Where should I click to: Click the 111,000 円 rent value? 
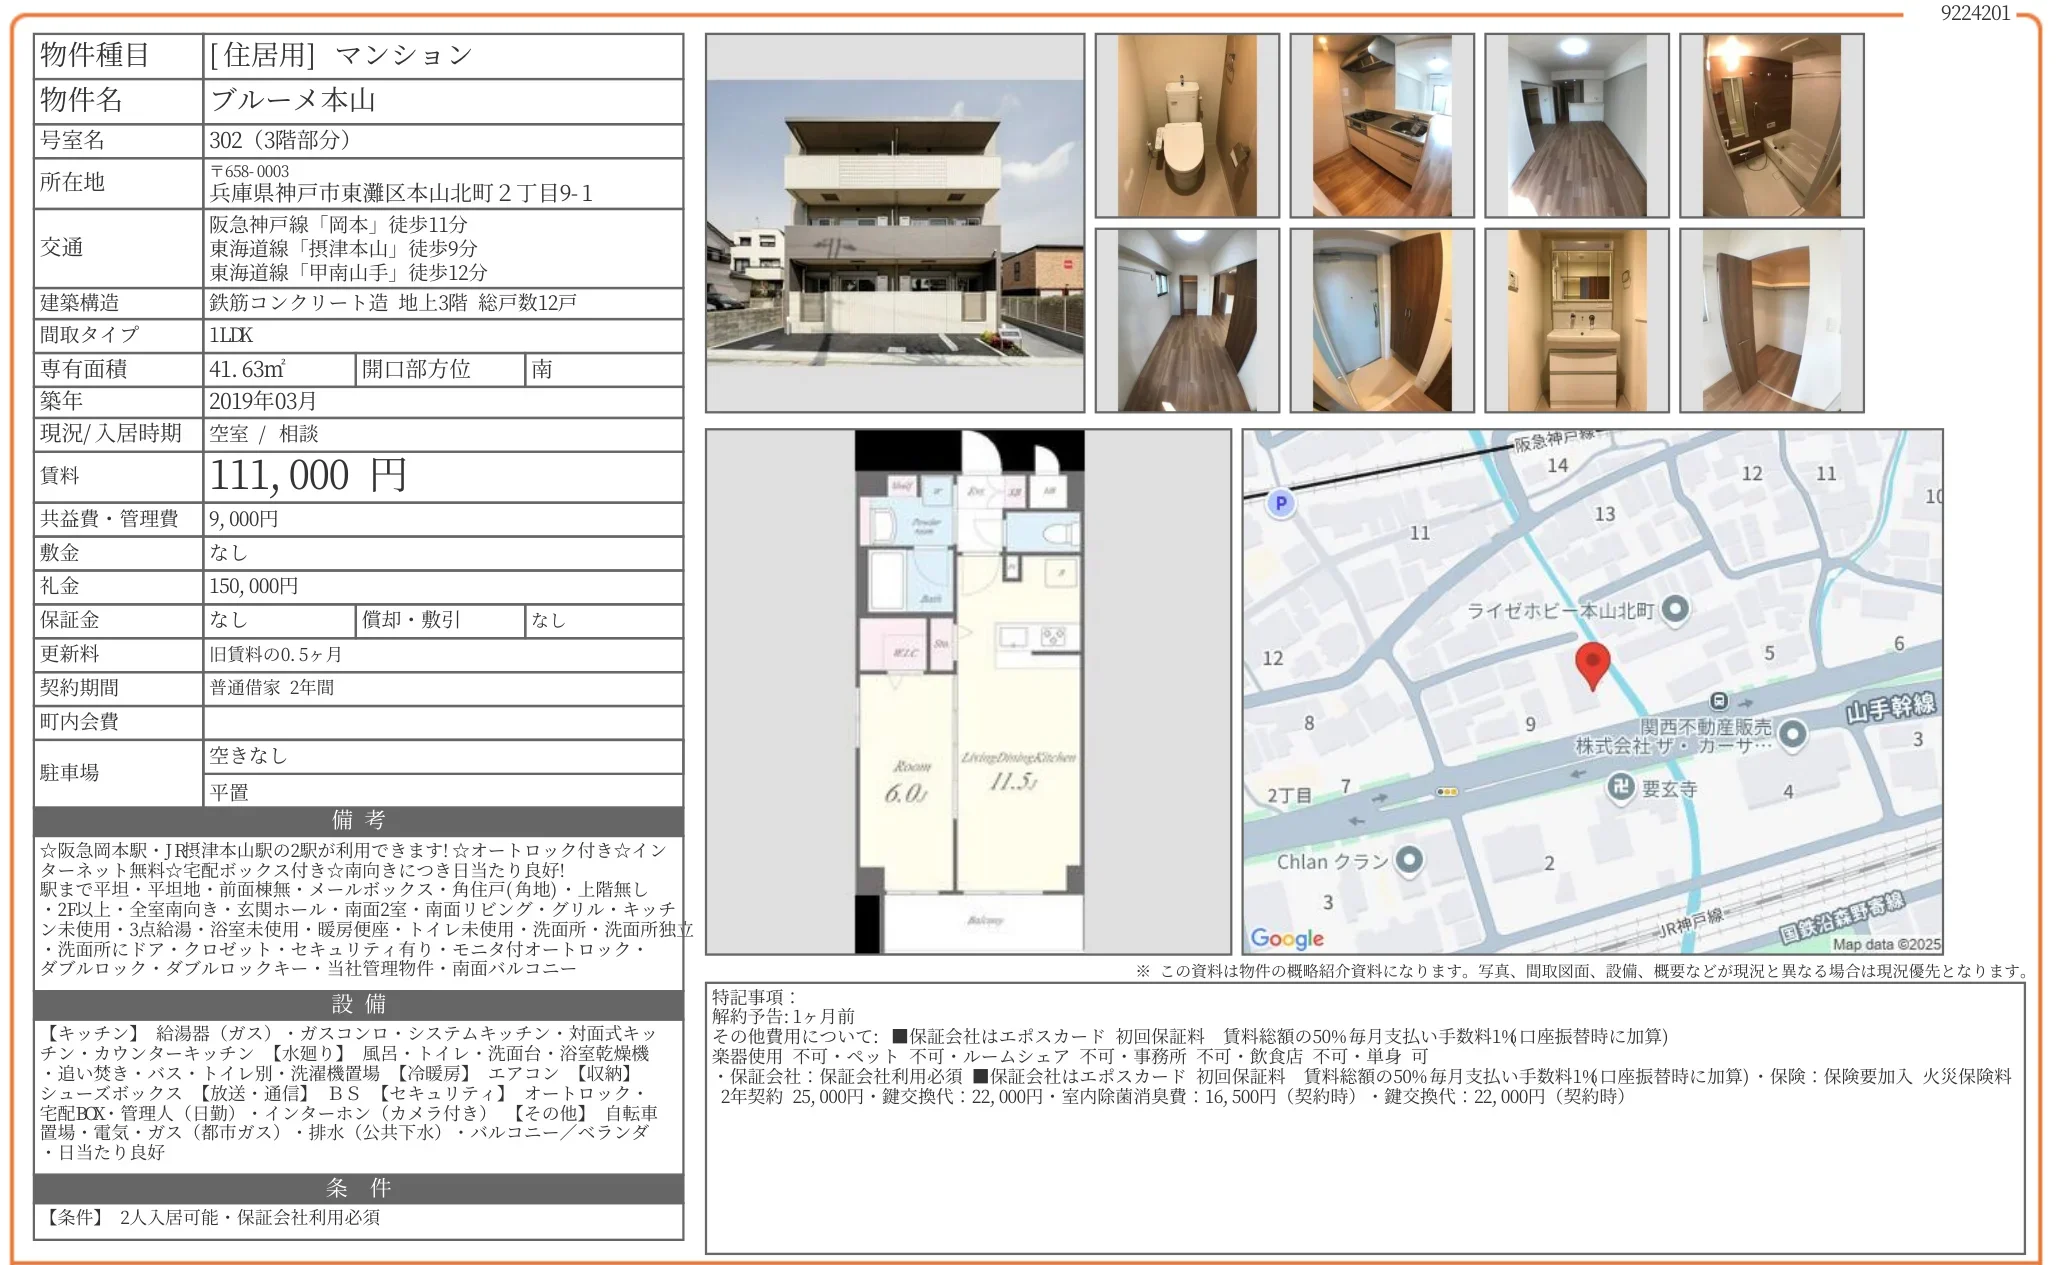308,476
